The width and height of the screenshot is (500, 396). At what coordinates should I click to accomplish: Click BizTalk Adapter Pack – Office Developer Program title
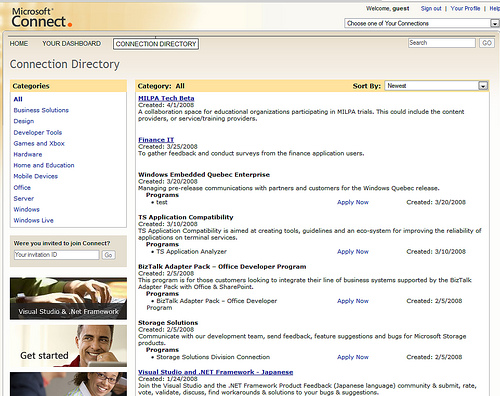[x=222, y=267]
